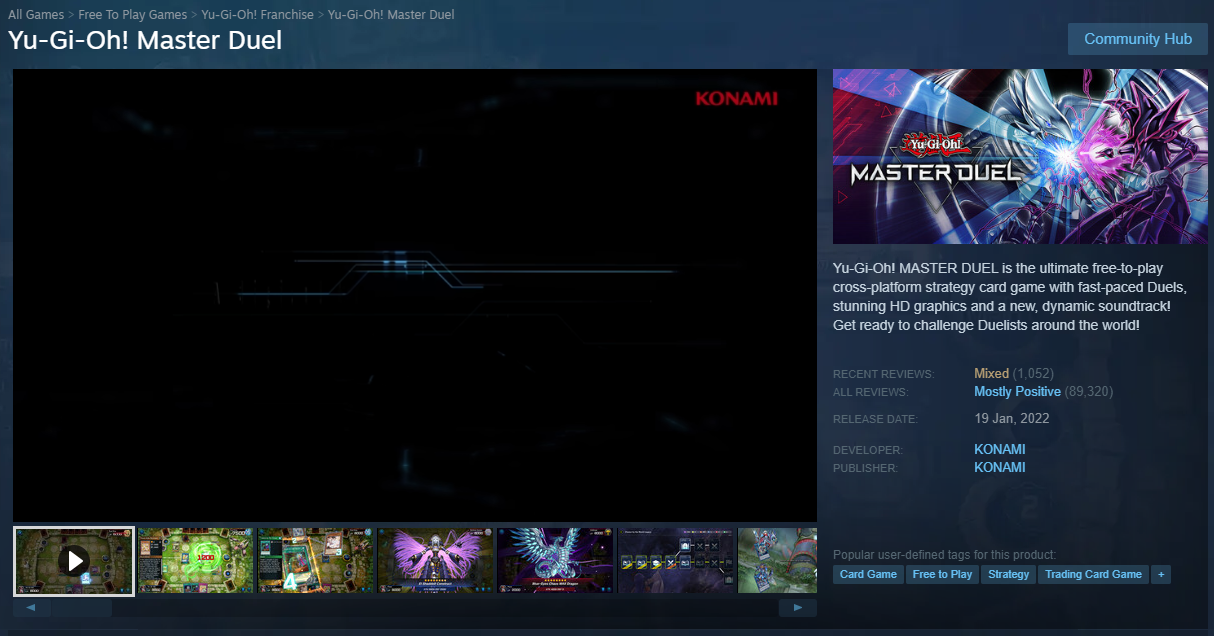
Task: Click the Master Duel header banner image
Action: point(1020,156)
